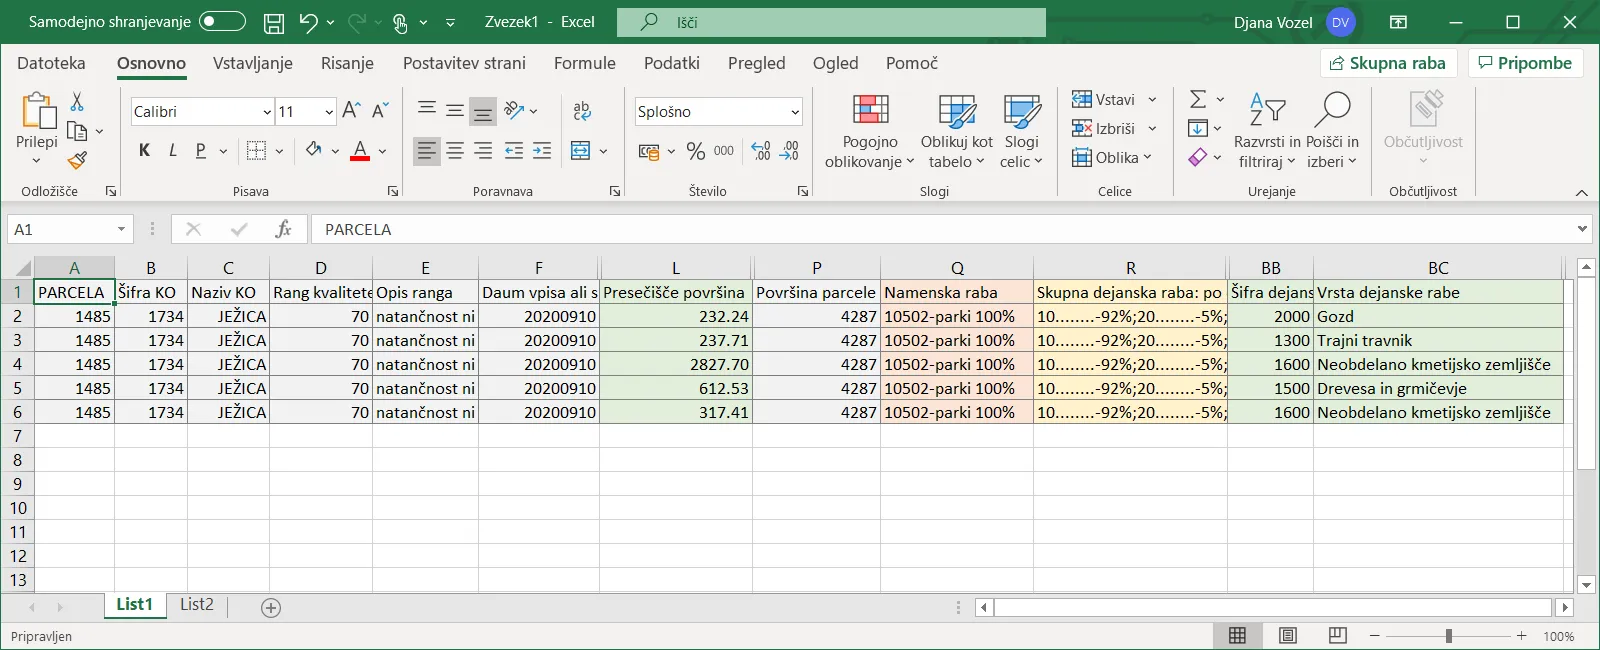Switch to Page Break Preview view

pos(1337,635)
